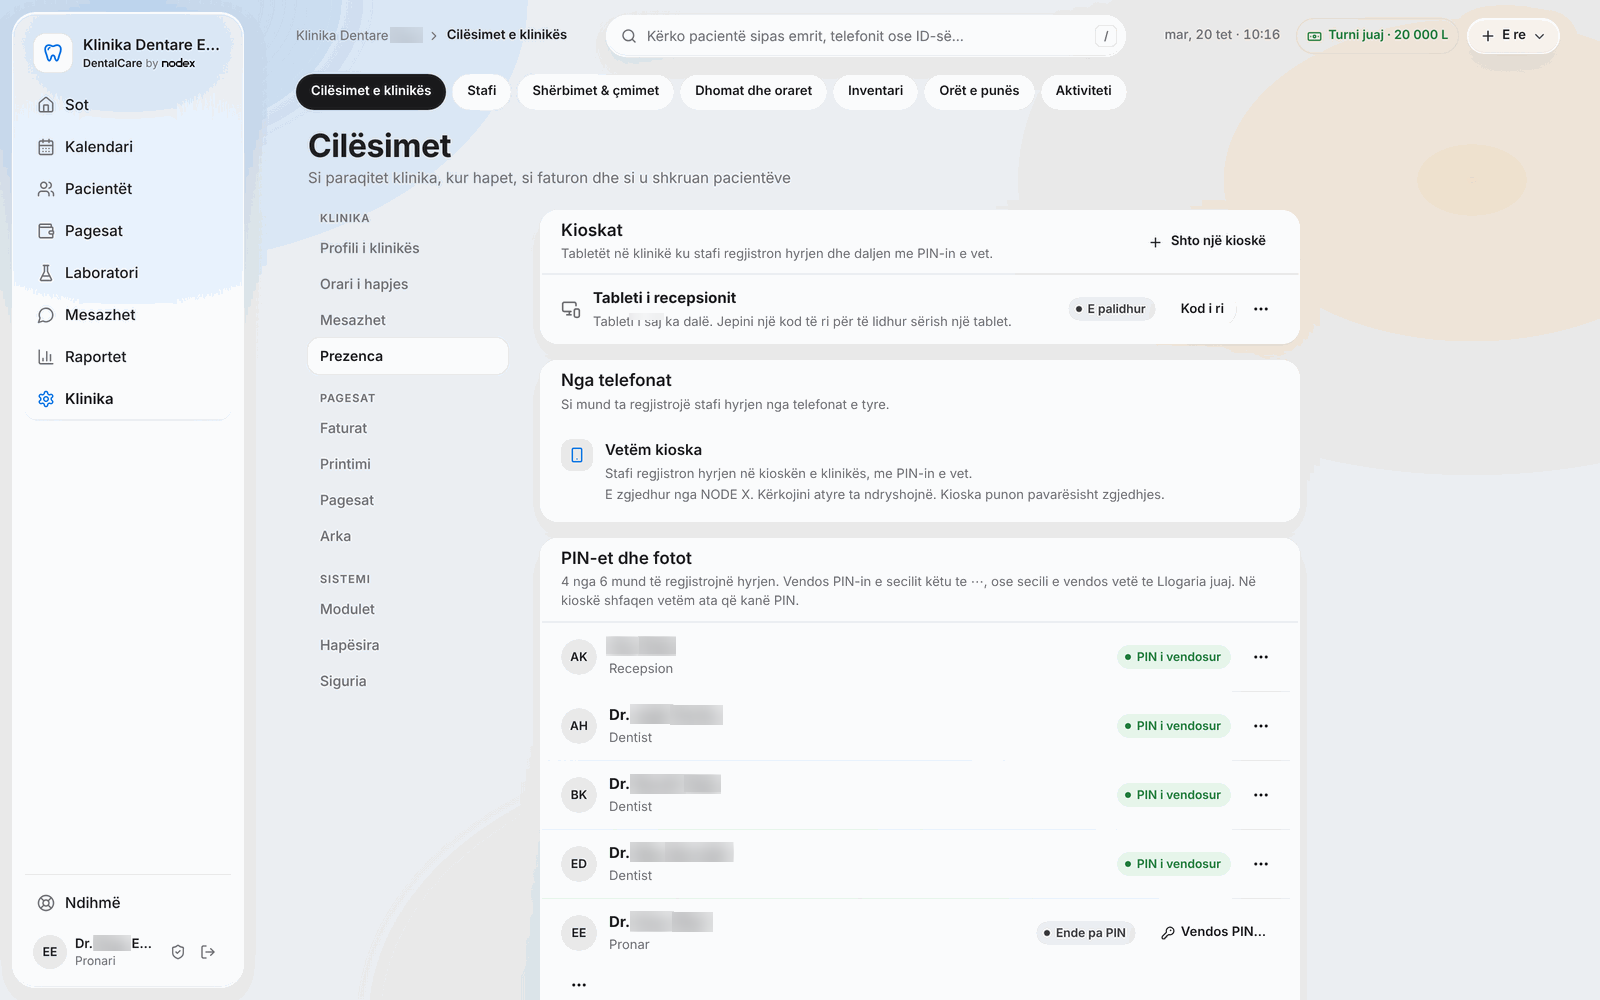Click the PIN i vendosur badge on the Recepsion row
The image size is (1600, 1000).
click(x=1173, y=657)
